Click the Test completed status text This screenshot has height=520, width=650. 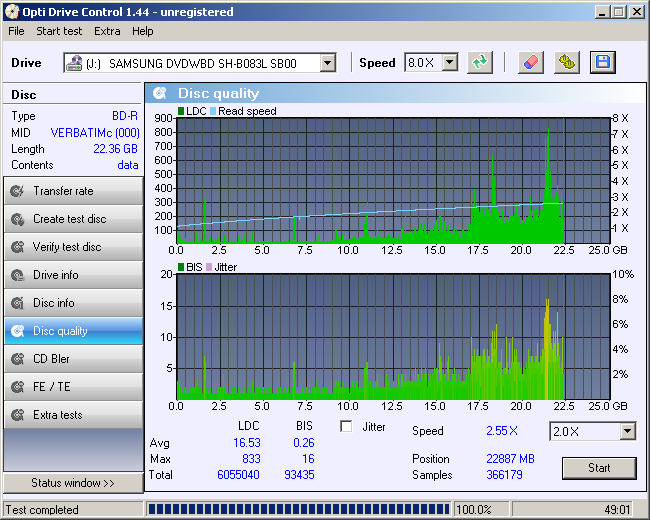42,509
